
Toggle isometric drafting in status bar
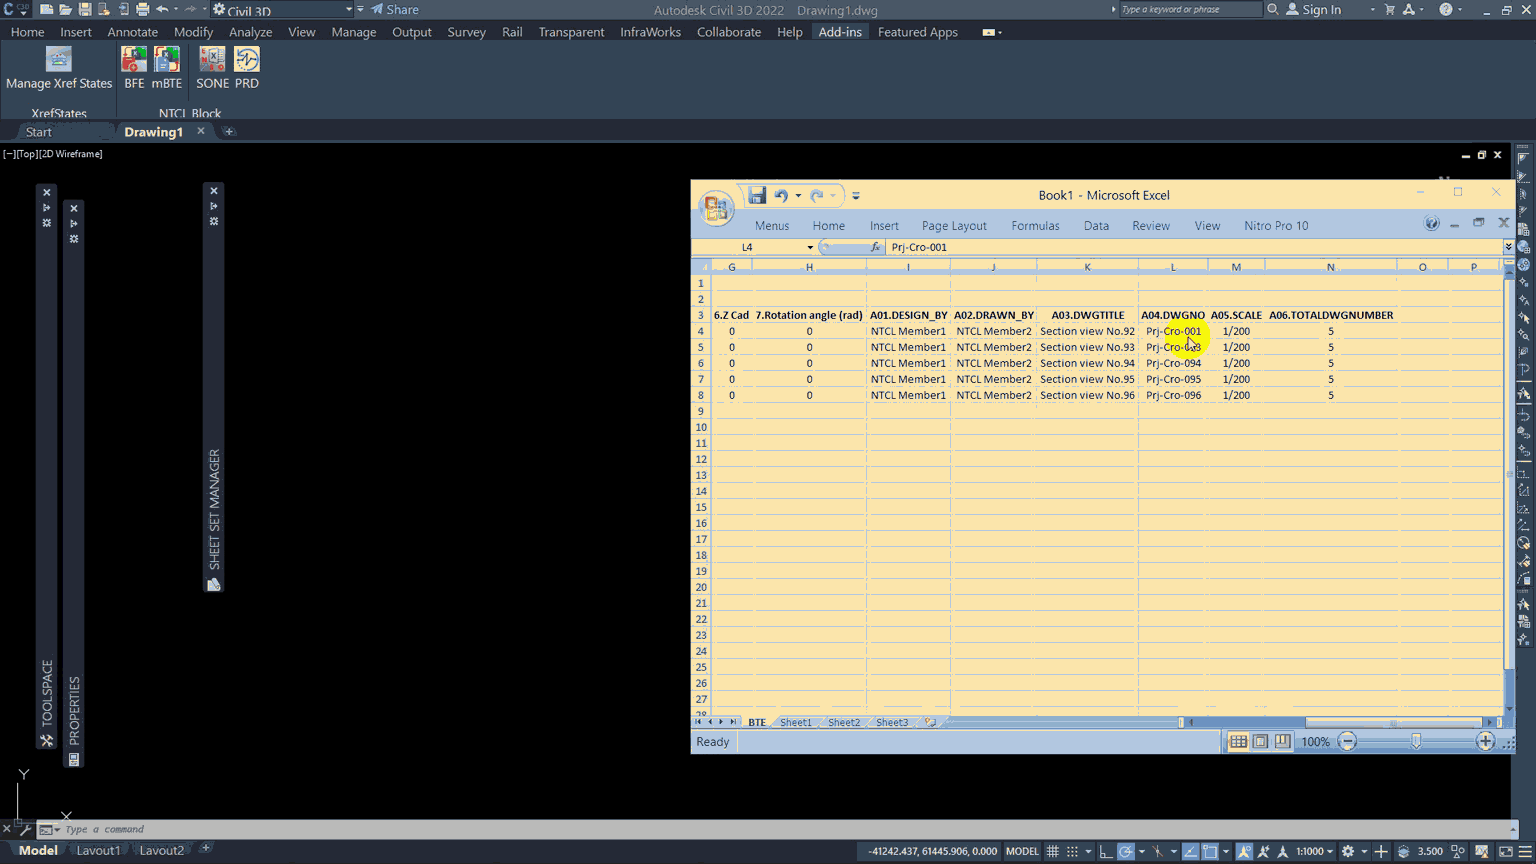coord(1158,851)
